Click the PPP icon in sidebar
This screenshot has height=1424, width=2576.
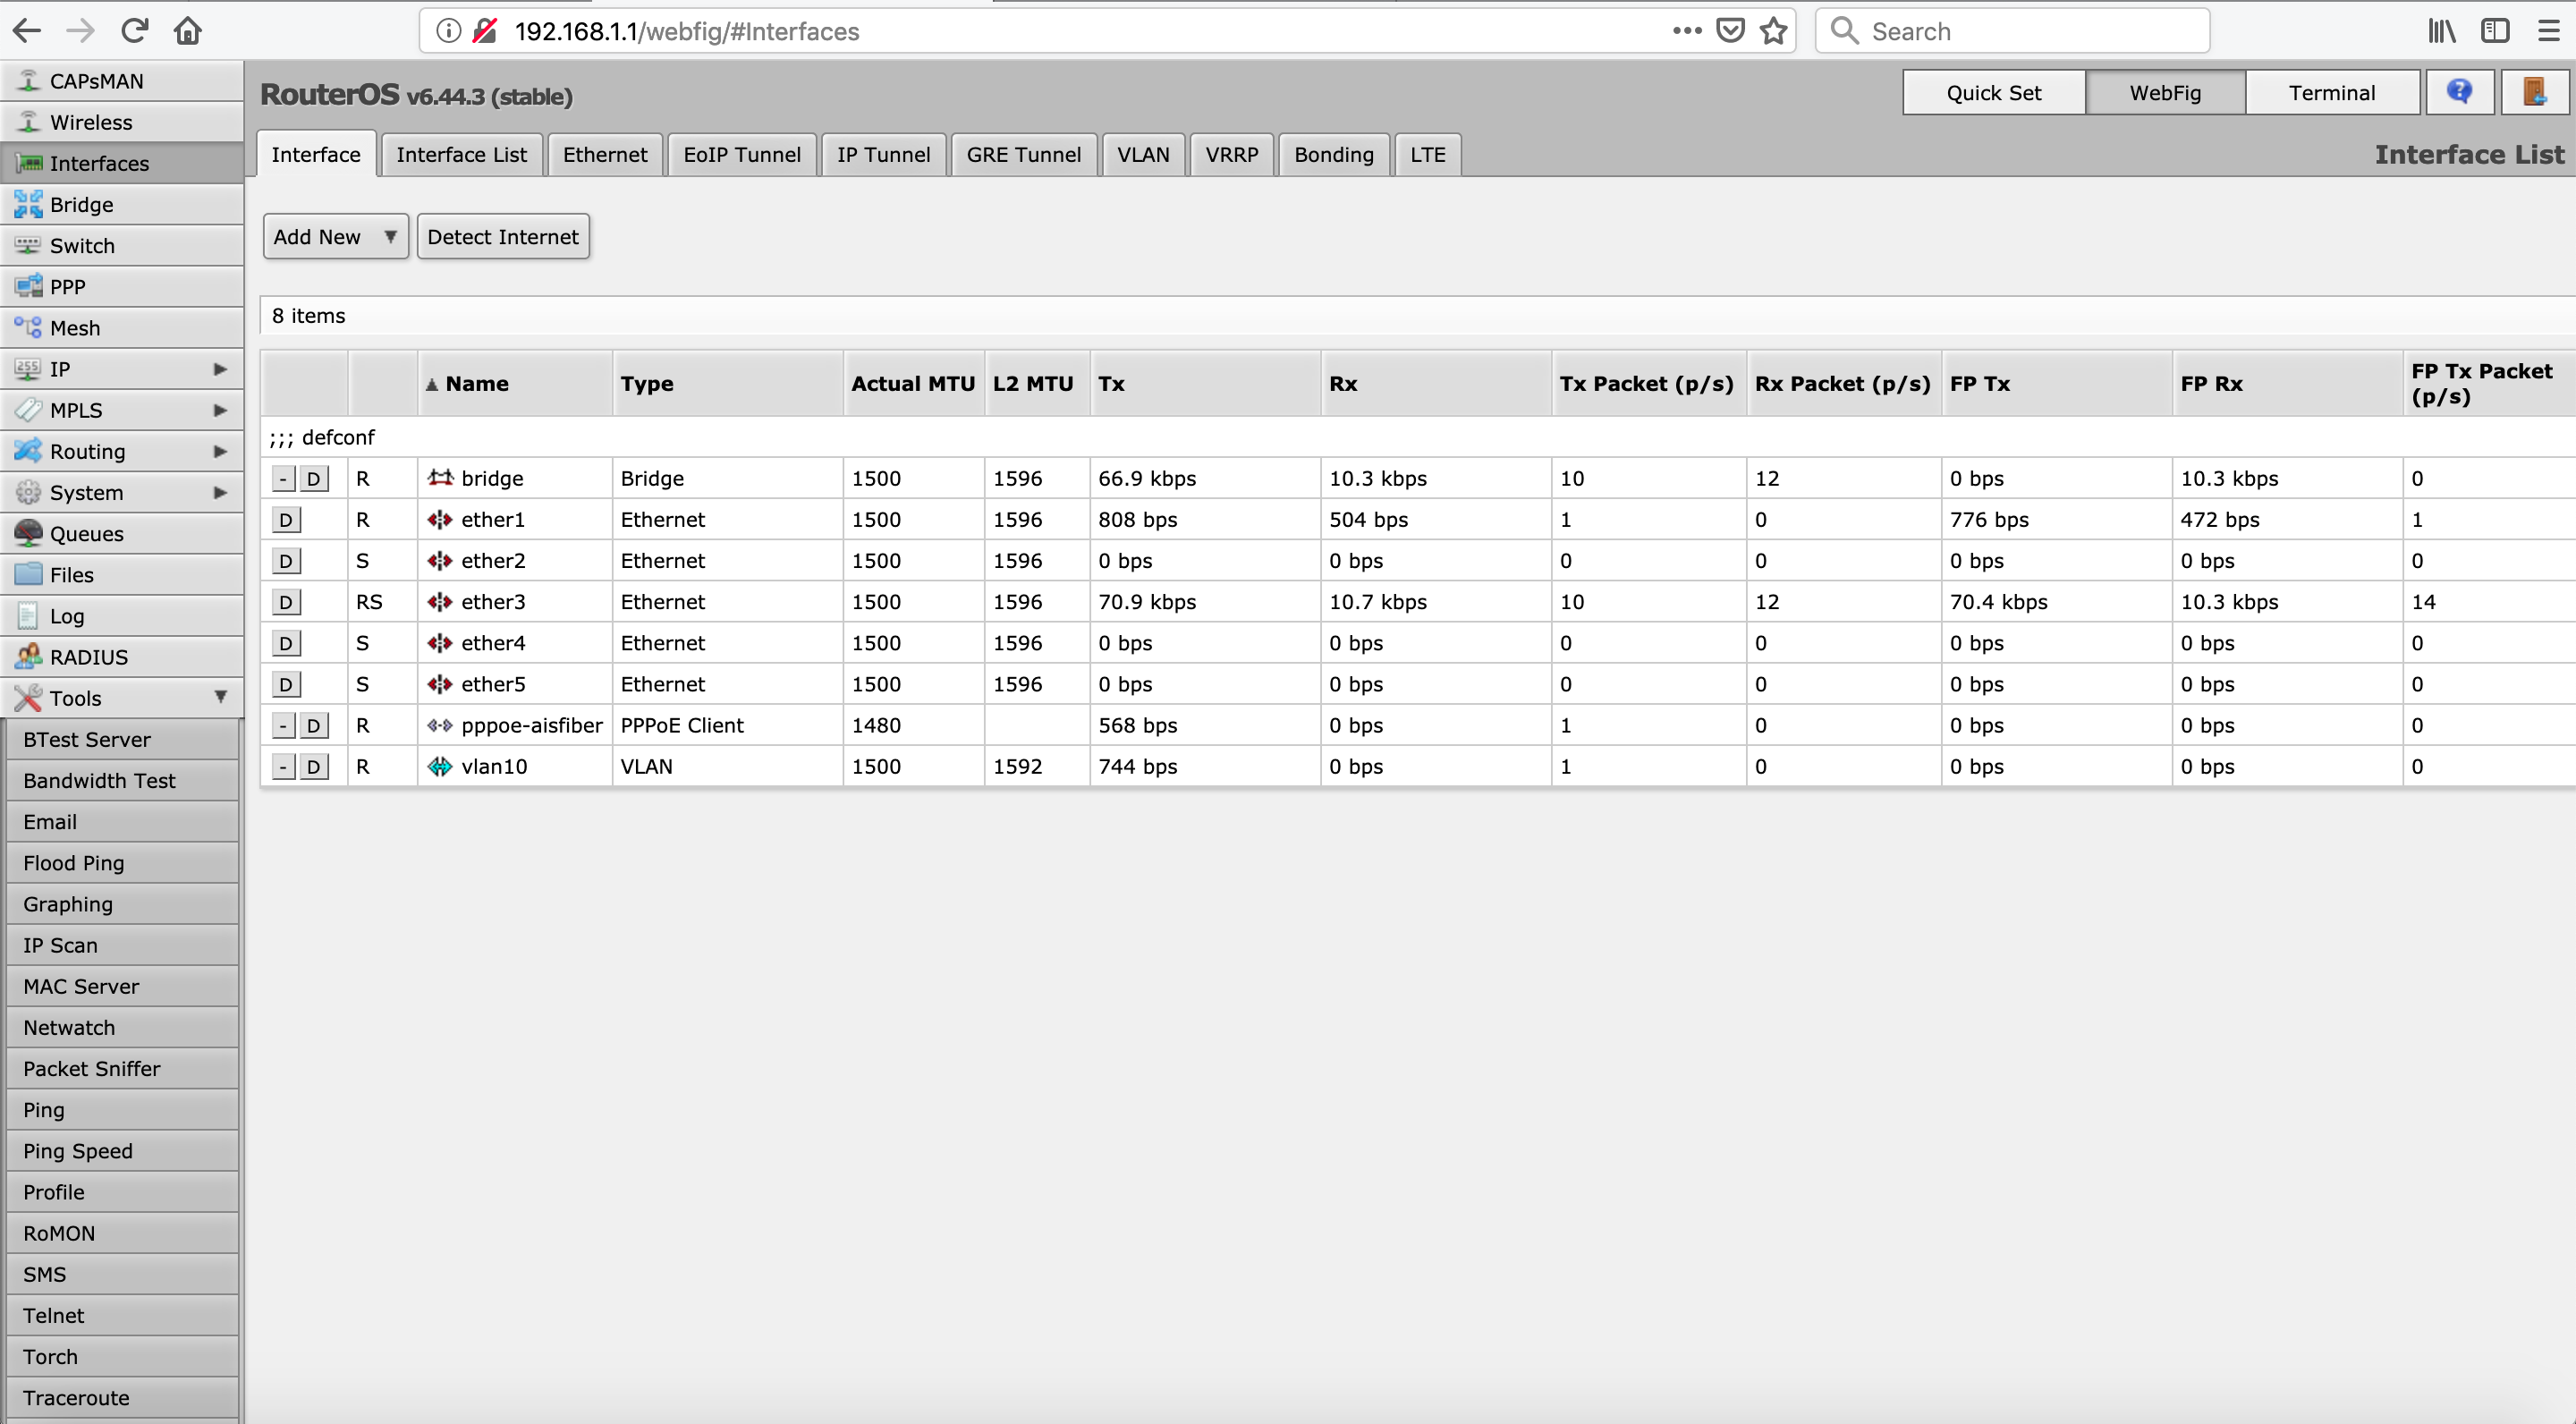(28, 286)
